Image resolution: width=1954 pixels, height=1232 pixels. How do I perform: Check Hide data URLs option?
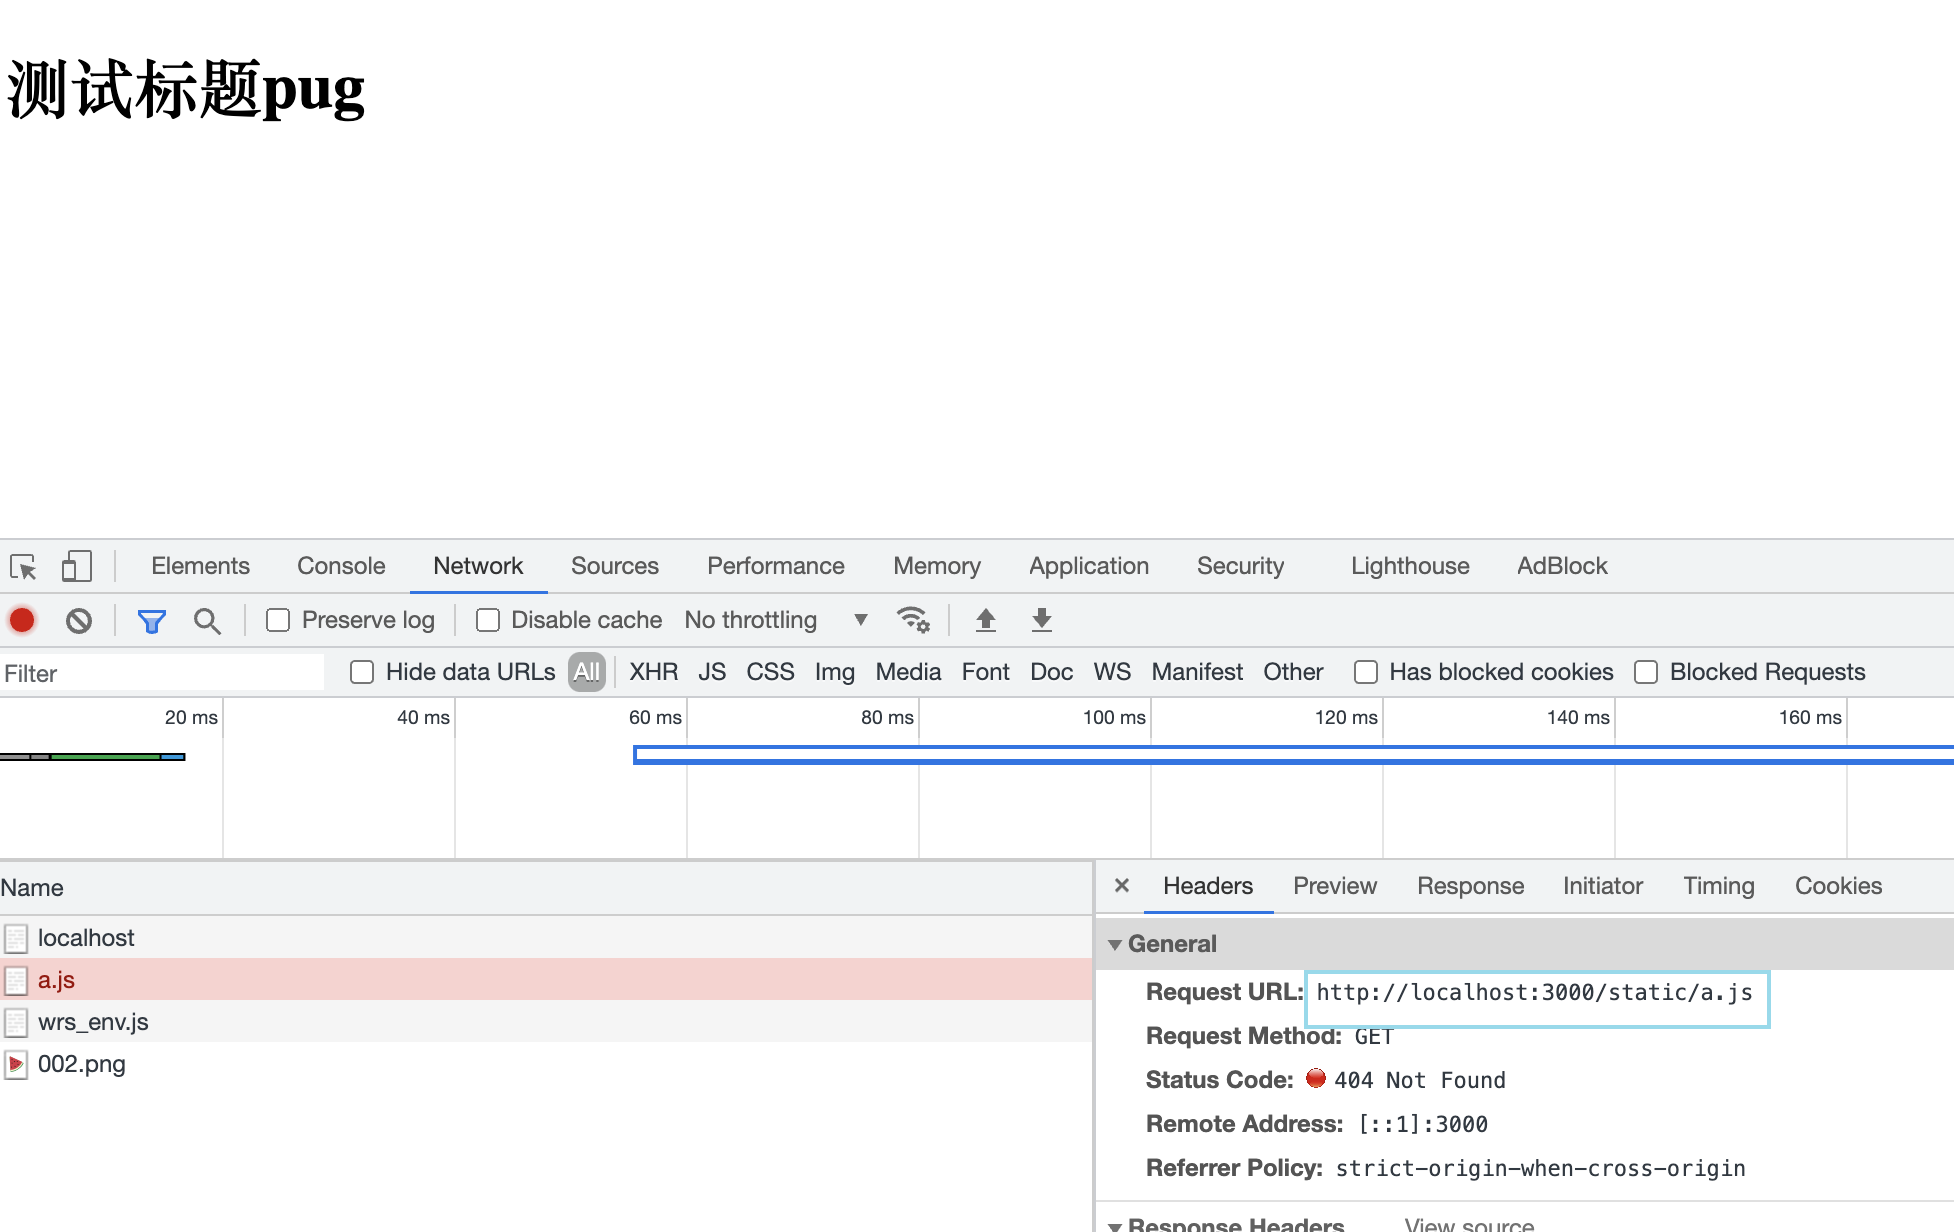pyautogui.click(x=362, y=672)
